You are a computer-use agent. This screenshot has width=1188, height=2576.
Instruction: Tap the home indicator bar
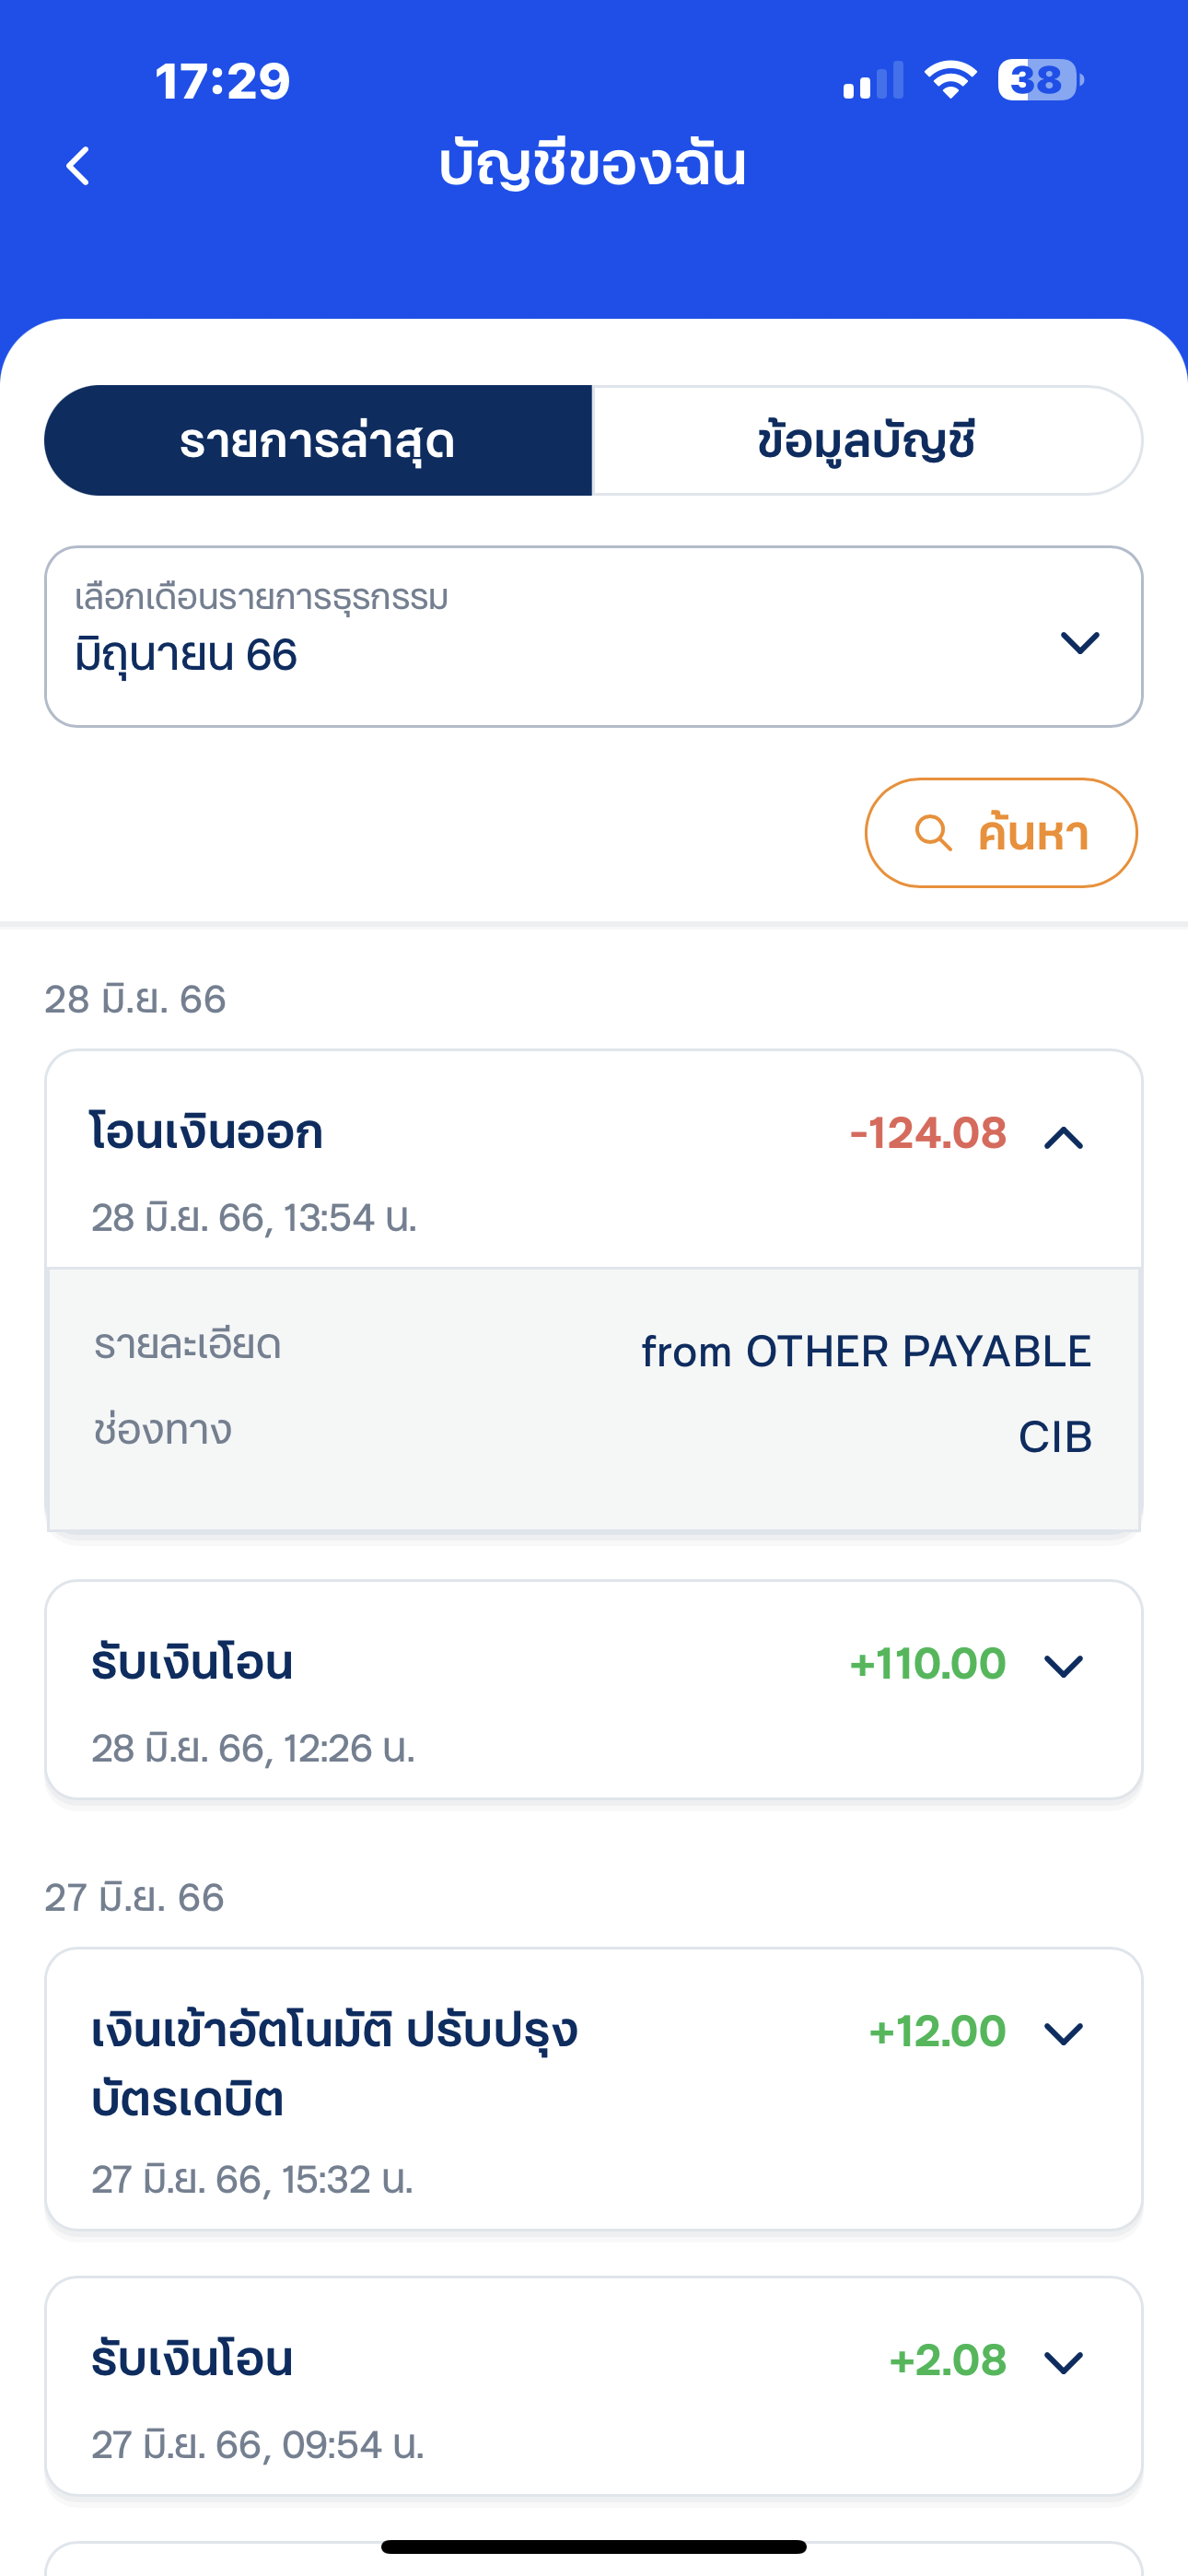pyautogui.click(x=593, y=2546)
